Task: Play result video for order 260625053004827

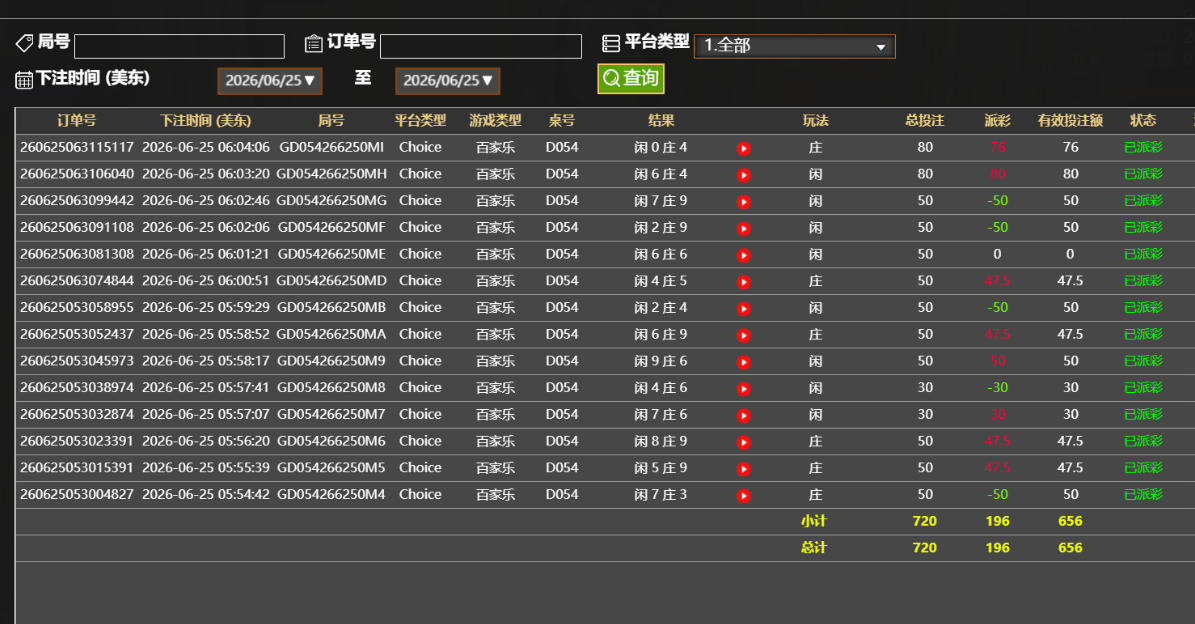Action: tap(744, 495)
